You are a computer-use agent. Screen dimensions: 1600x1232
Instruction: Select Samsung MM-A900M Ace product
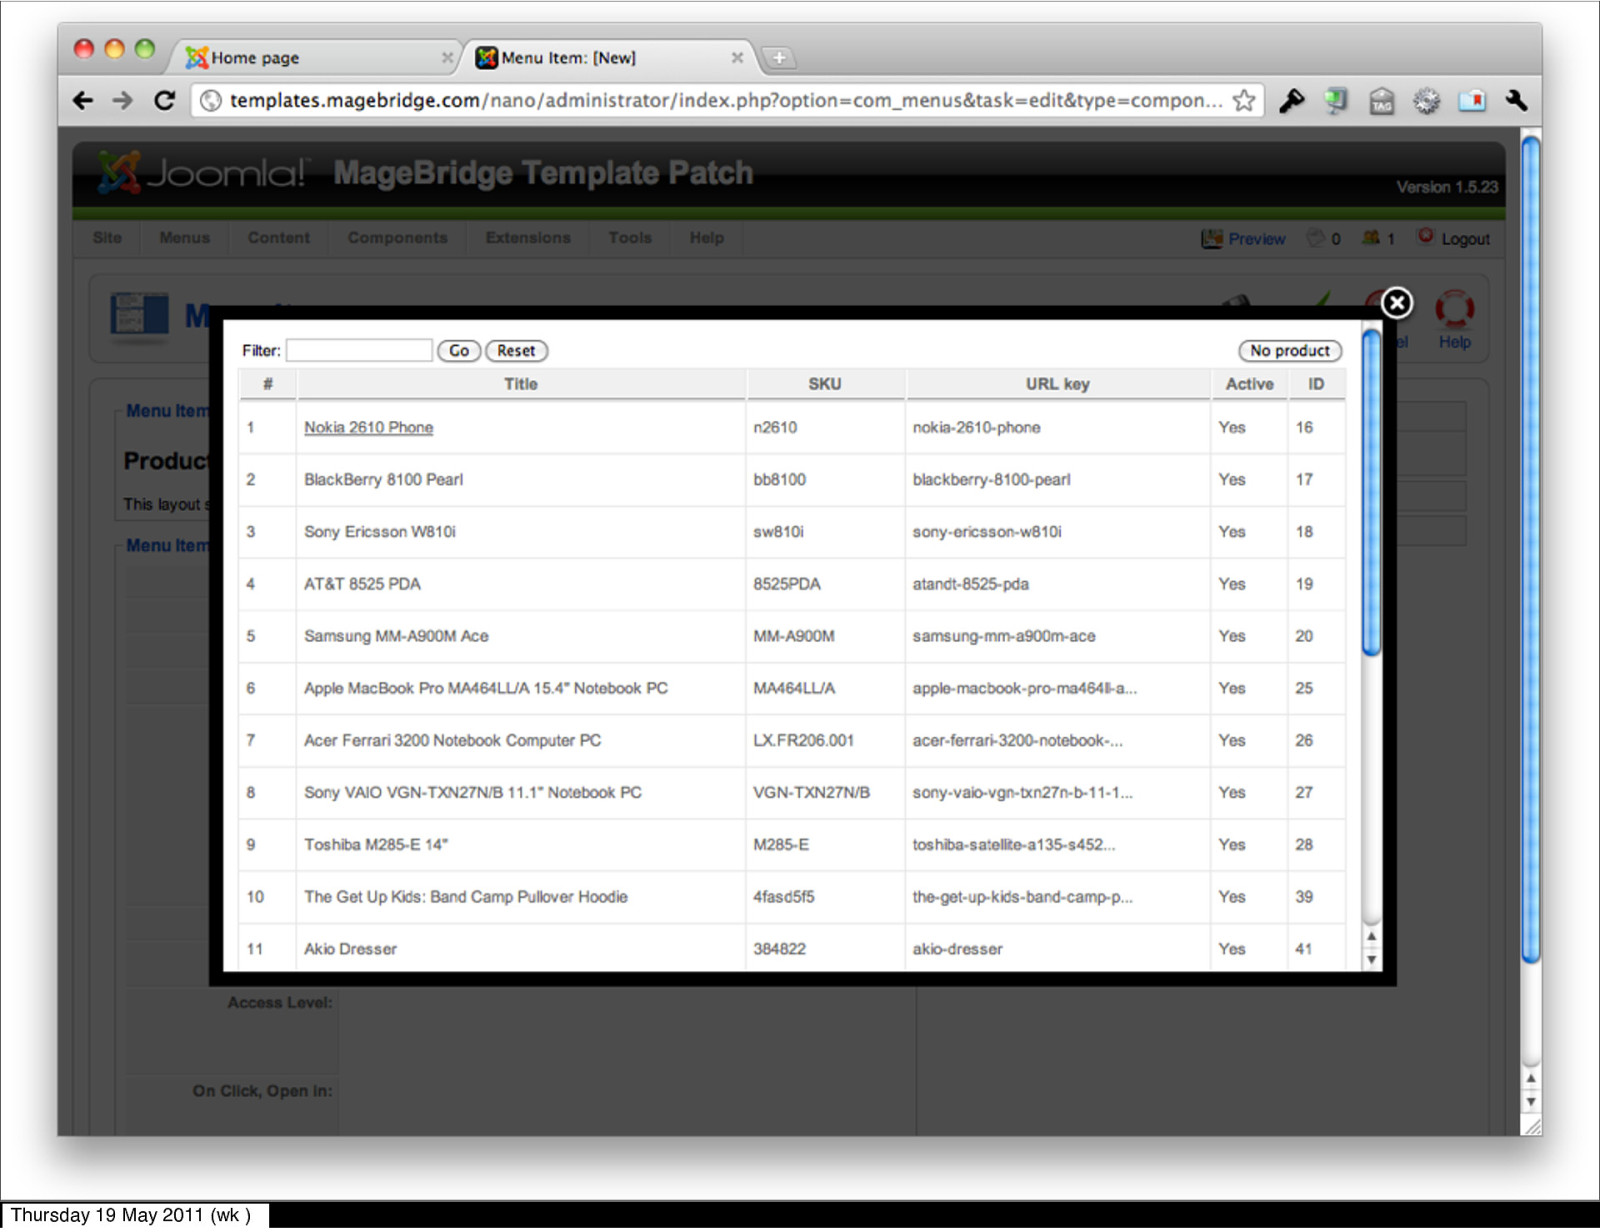[x=396, y=636]
